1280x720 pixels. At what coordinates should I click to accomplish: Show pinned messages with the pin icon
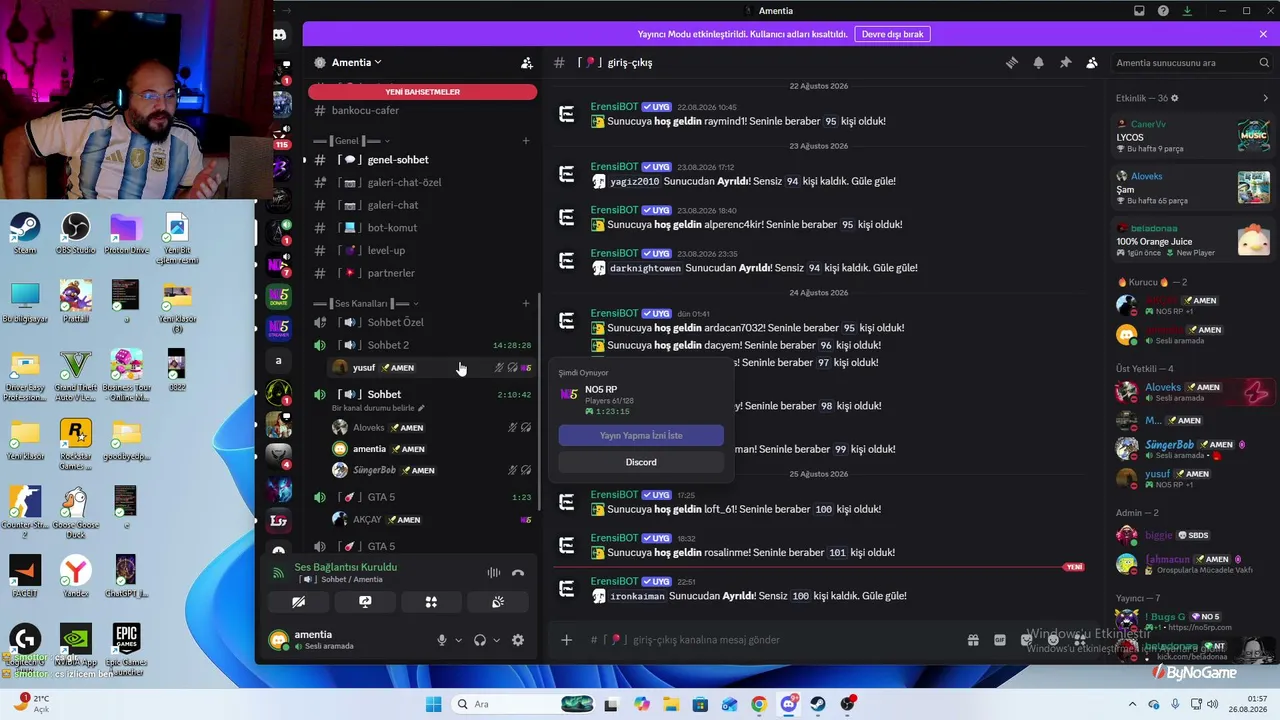click(x=1065, y=62)
